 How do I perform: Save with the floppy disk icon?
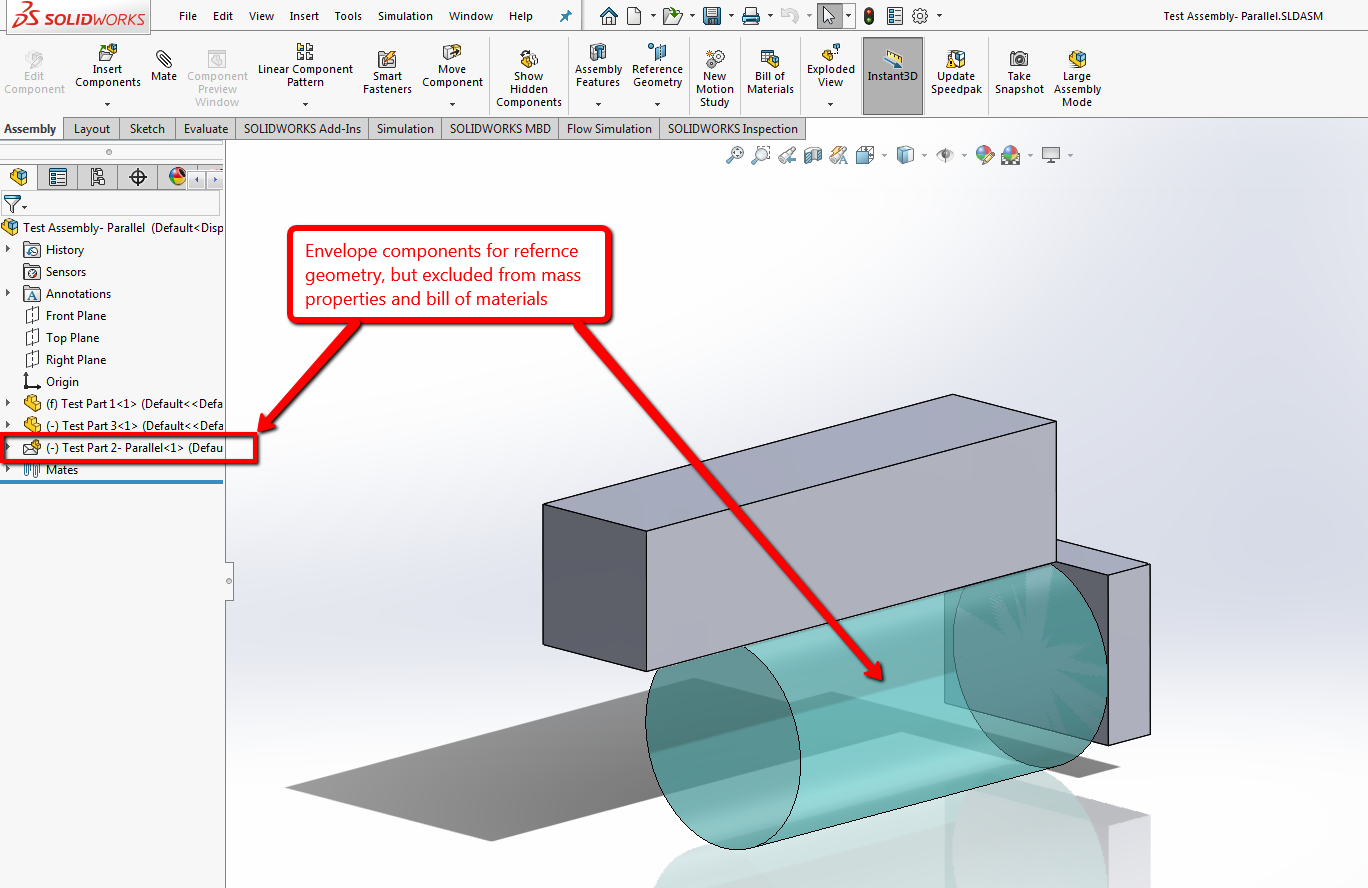coord(712,16)
